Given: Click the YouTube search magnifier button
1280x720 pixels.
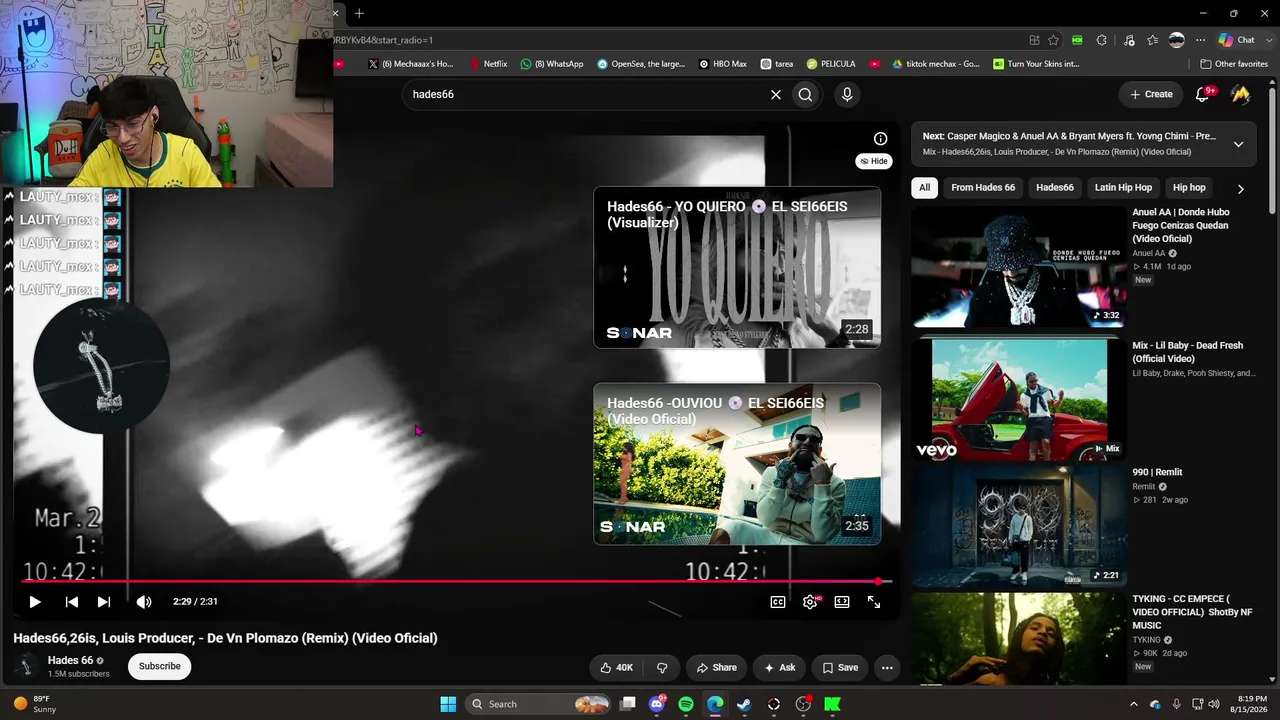Looking at the screenshot, I should (805, 94).
